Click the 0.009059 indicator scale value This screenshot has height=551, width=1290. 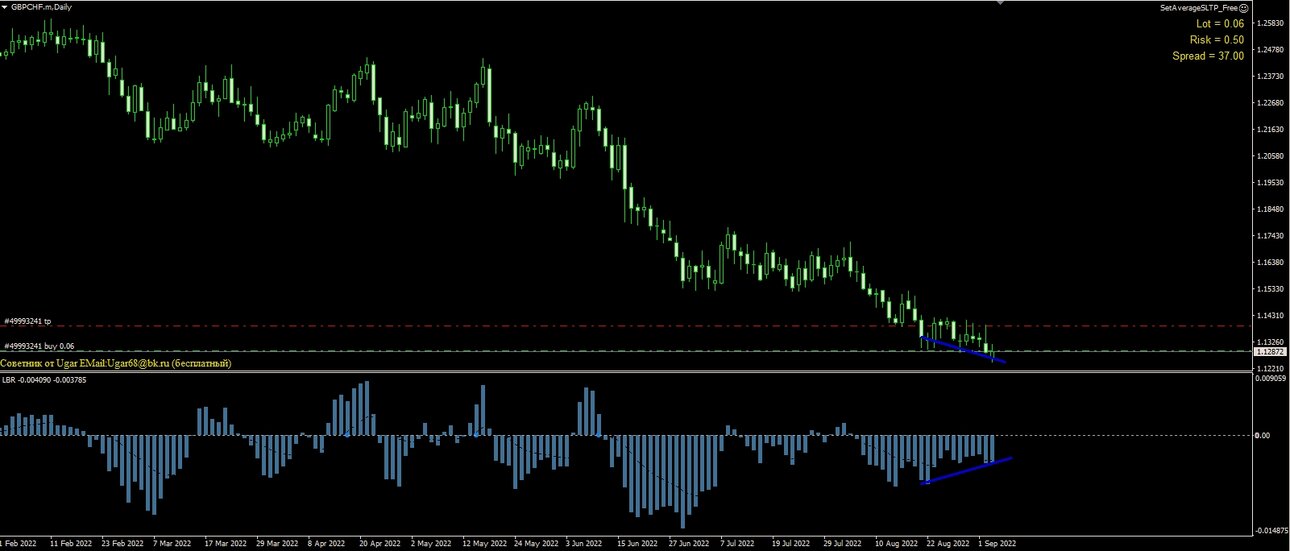(x=1272, y=379)
